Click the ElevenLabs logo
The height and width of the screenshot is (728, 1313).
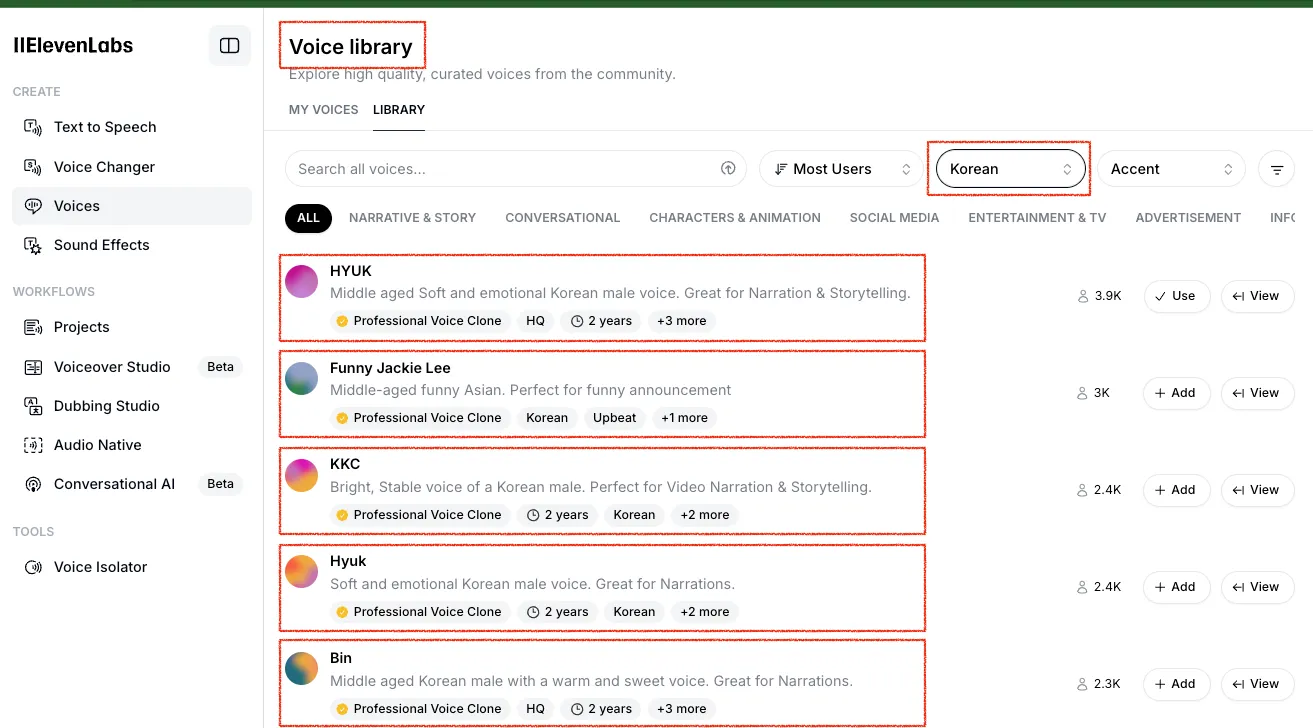click(x=73, y=45)
